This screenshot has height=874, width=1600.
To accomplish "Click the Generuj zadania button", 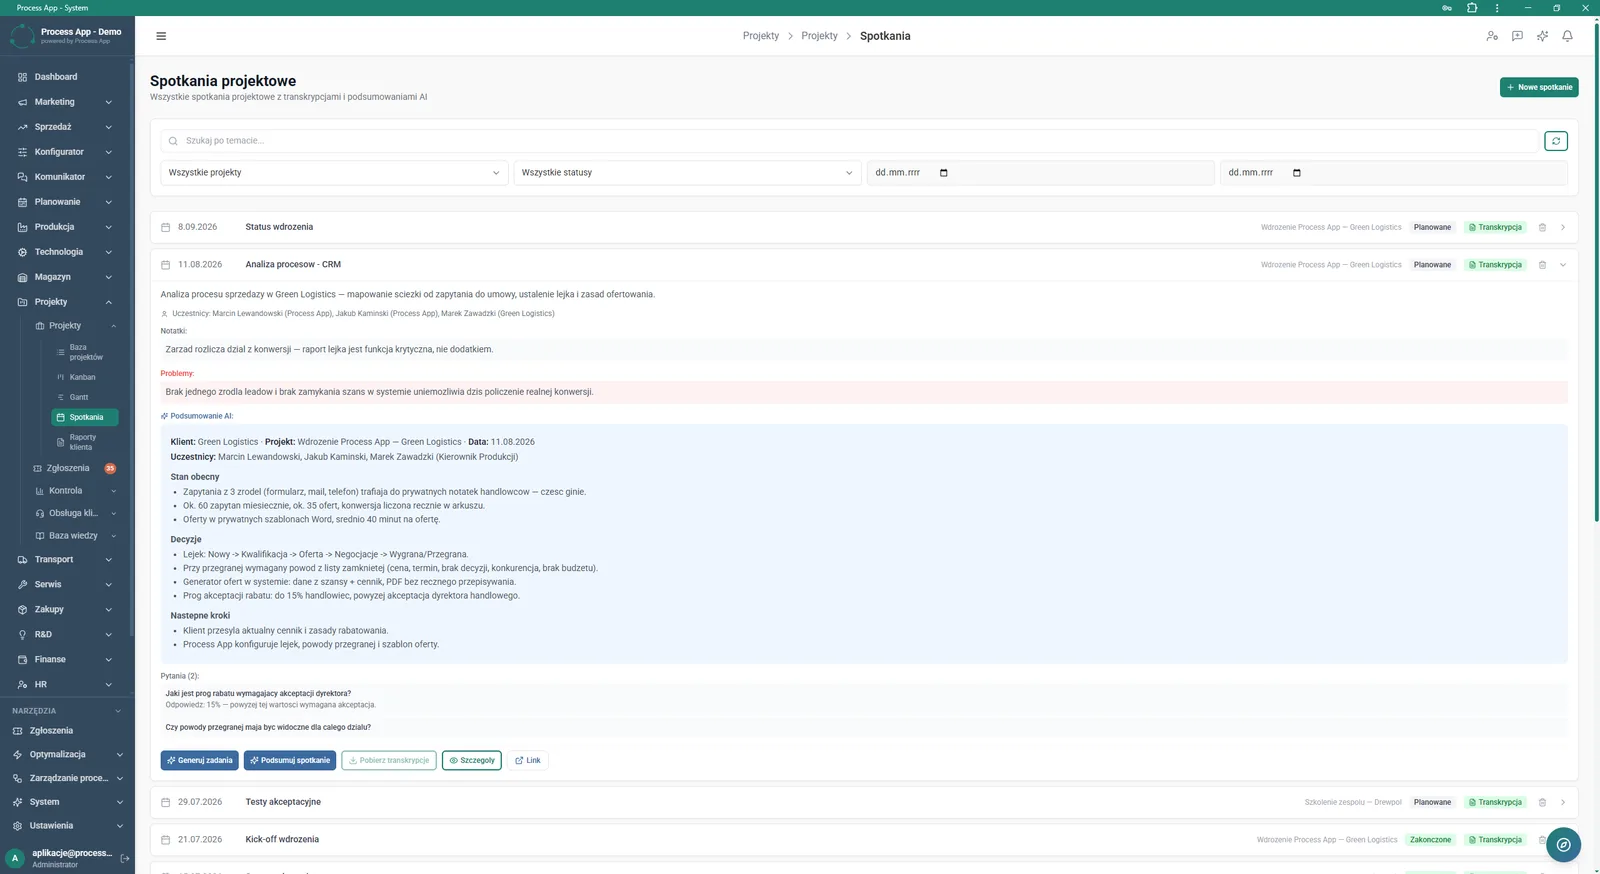I will point(200,760).
